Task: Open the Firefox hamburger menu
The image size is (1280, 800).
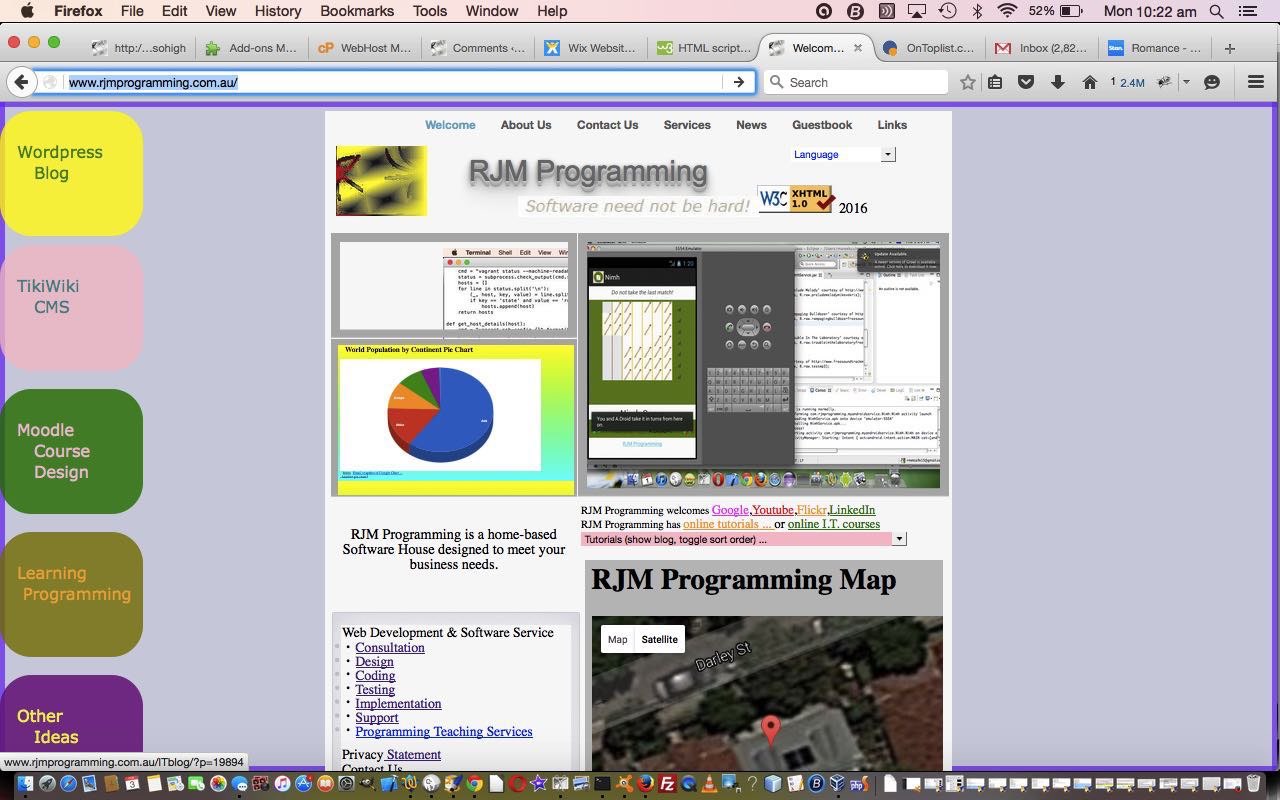Action: coord(1256,82)
